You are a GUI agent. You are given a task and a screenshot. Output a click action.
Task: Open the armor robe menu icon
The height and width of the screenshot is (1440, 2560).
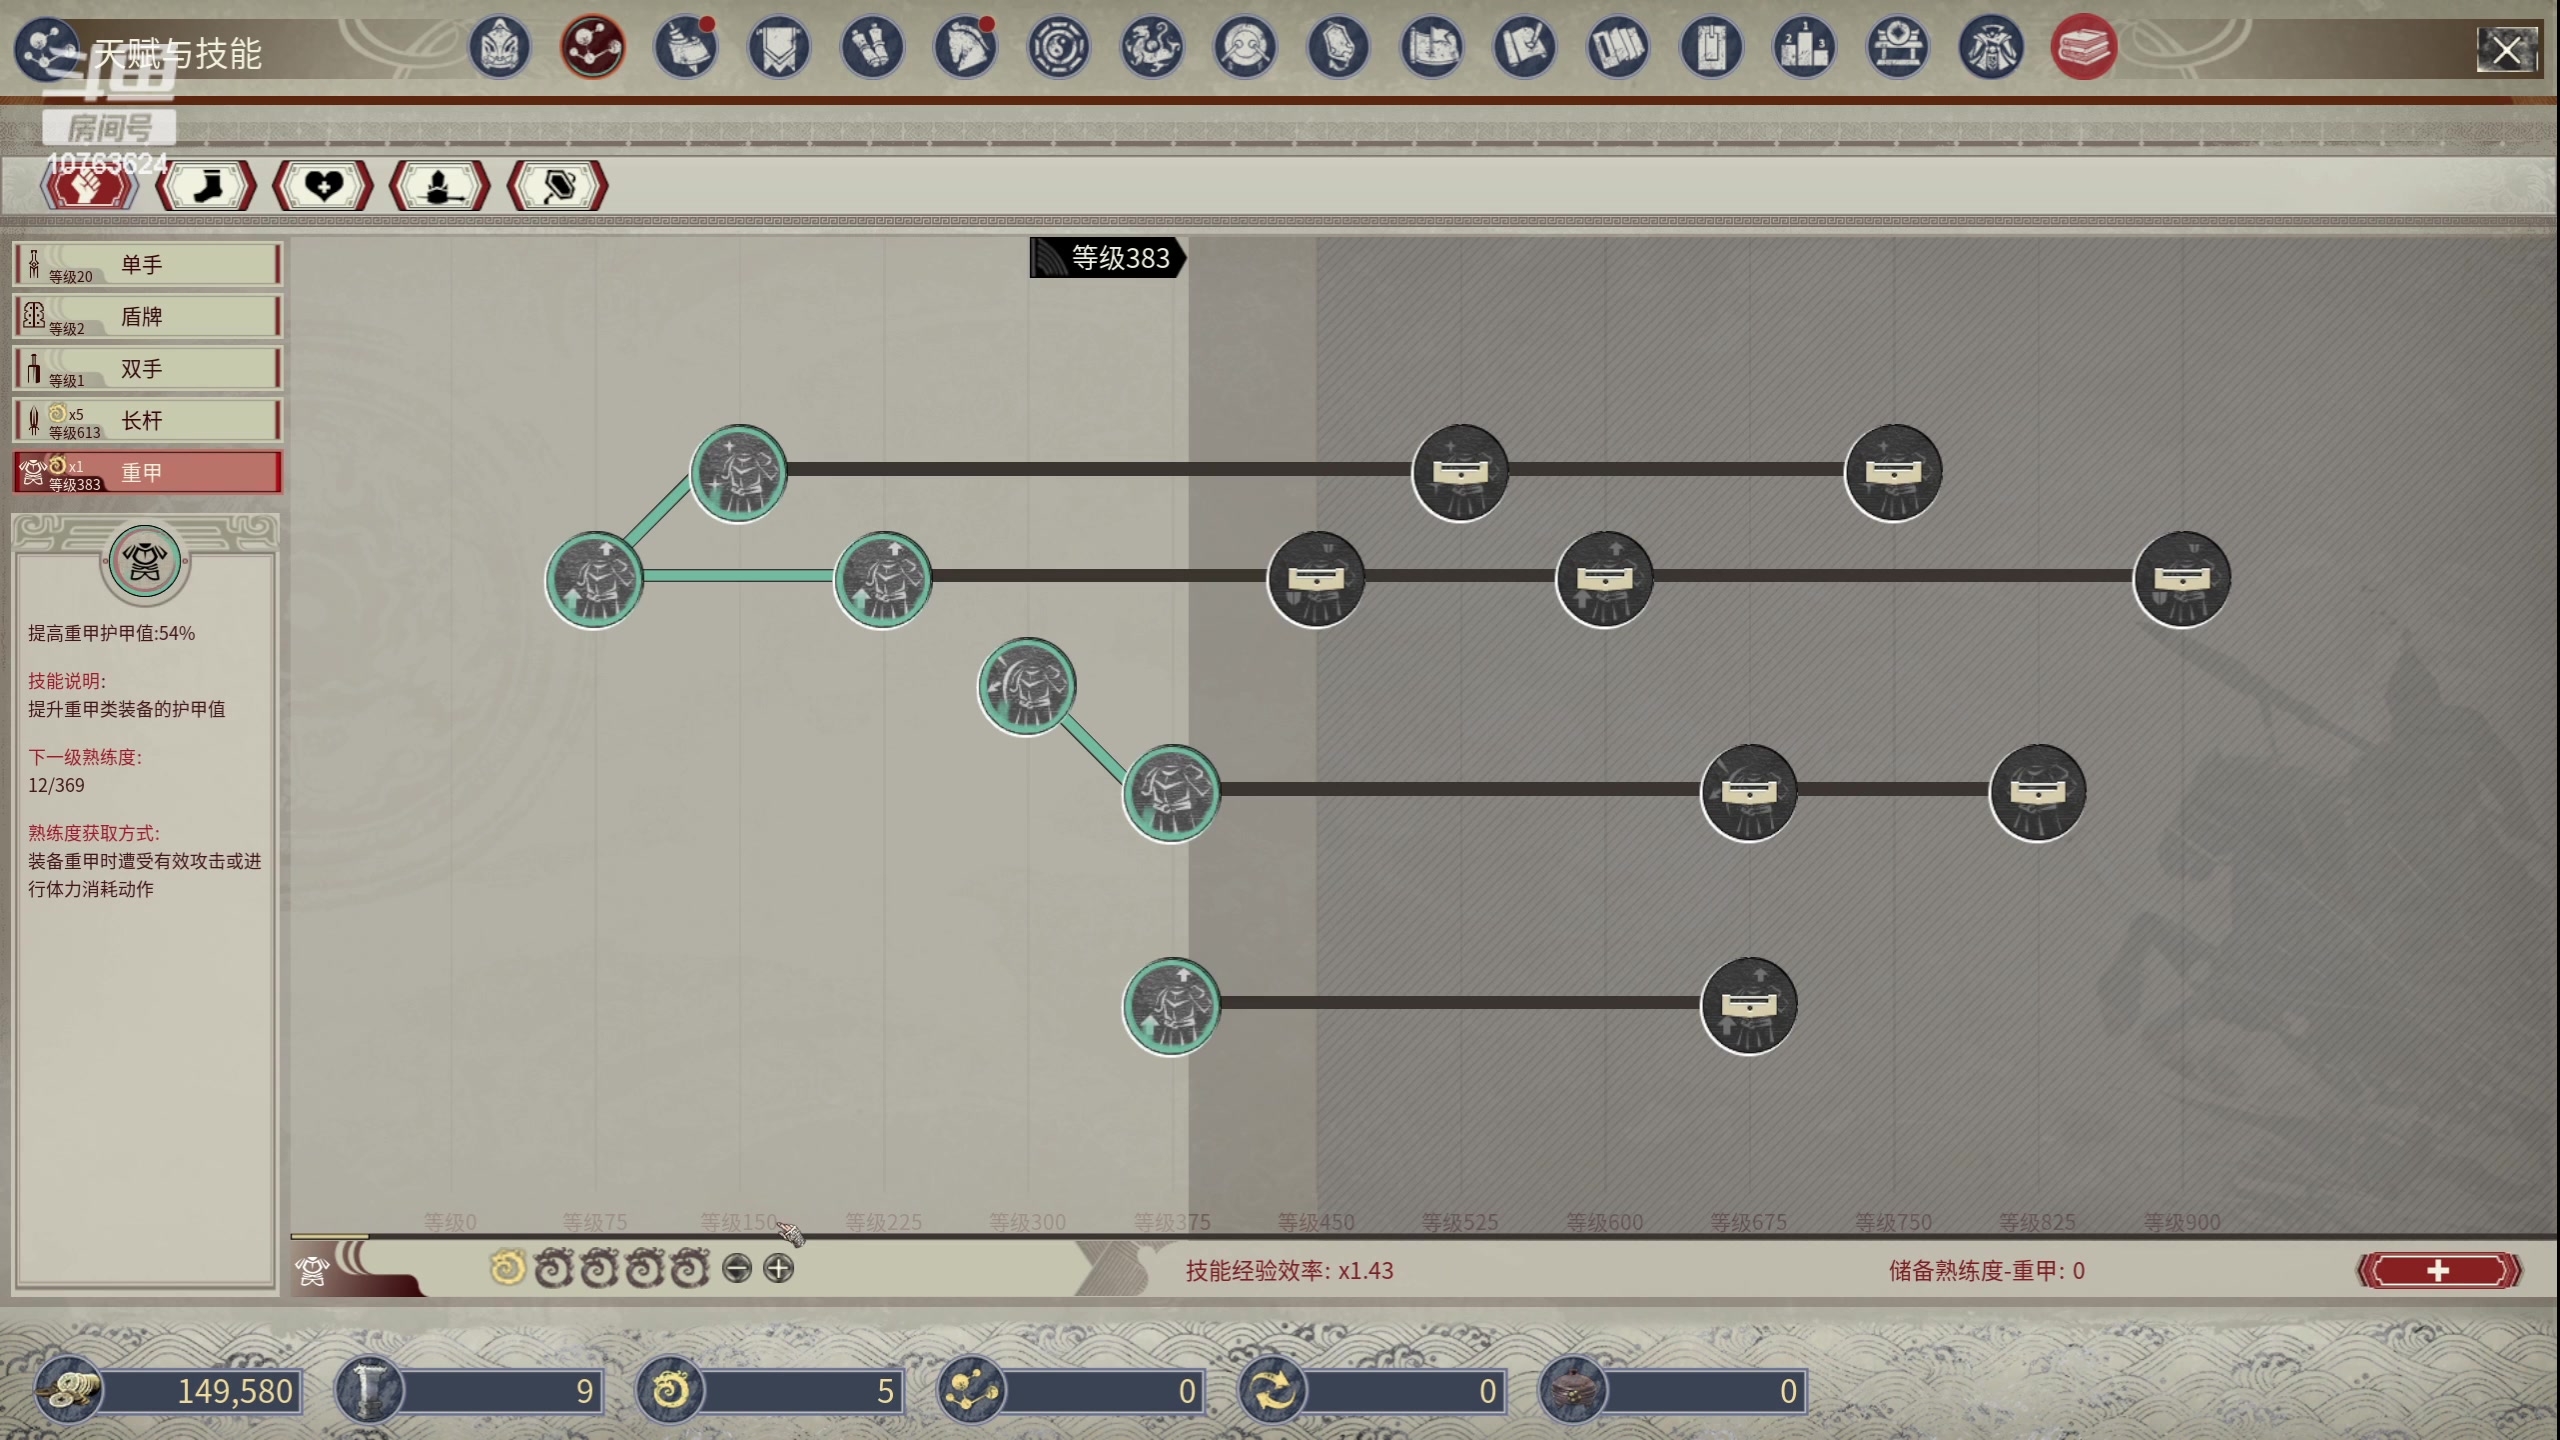point(1991,47)
